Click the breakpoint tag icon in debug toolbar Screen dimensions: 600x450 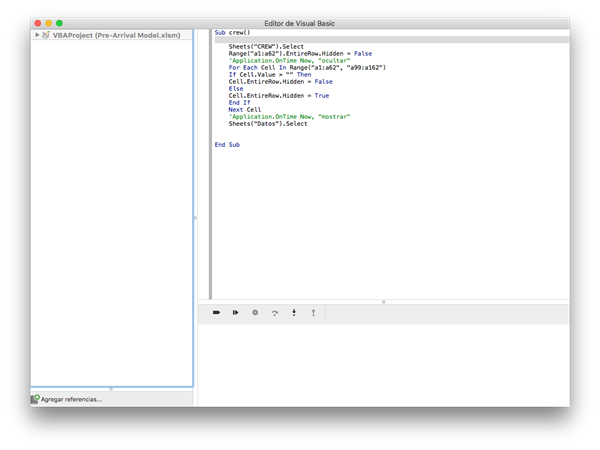216,313
